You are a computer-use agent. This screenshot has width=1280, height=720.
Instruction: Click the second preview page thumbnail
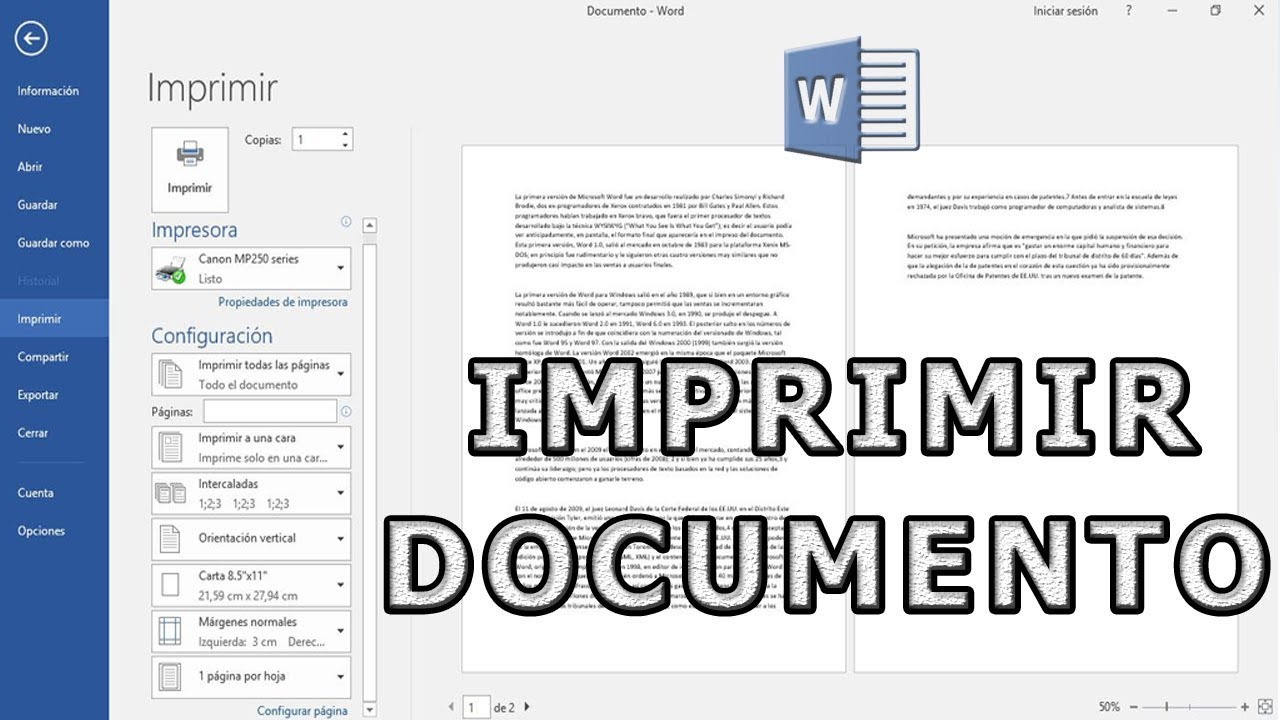(1045, 409)
